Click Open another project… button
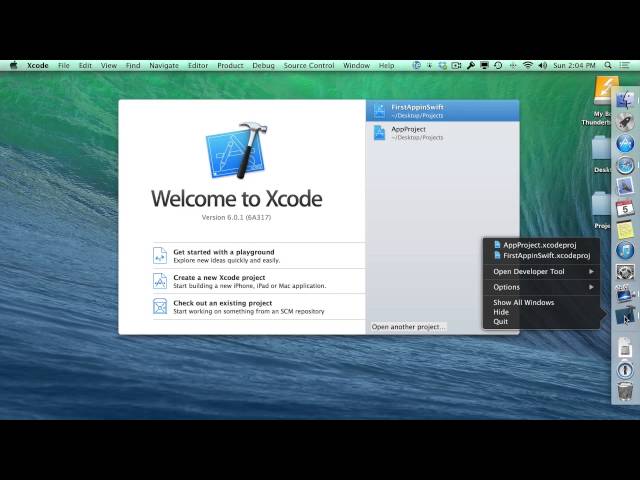 click(408, 327)
